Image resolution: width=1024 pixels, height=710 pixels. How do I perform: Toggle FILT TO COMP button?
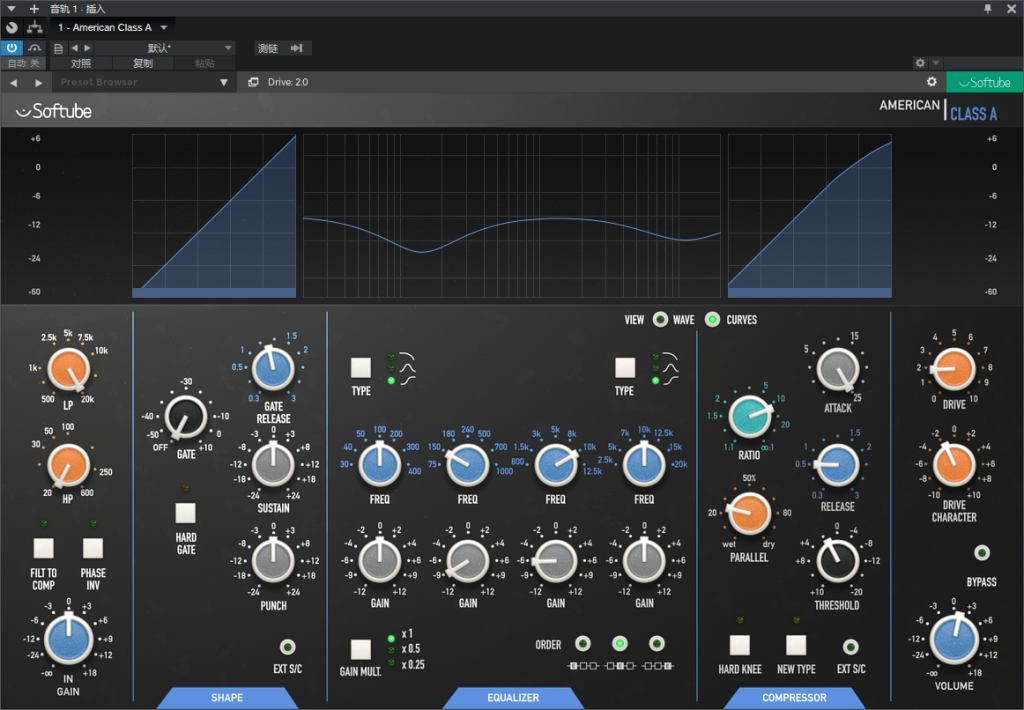pos(44,548)
